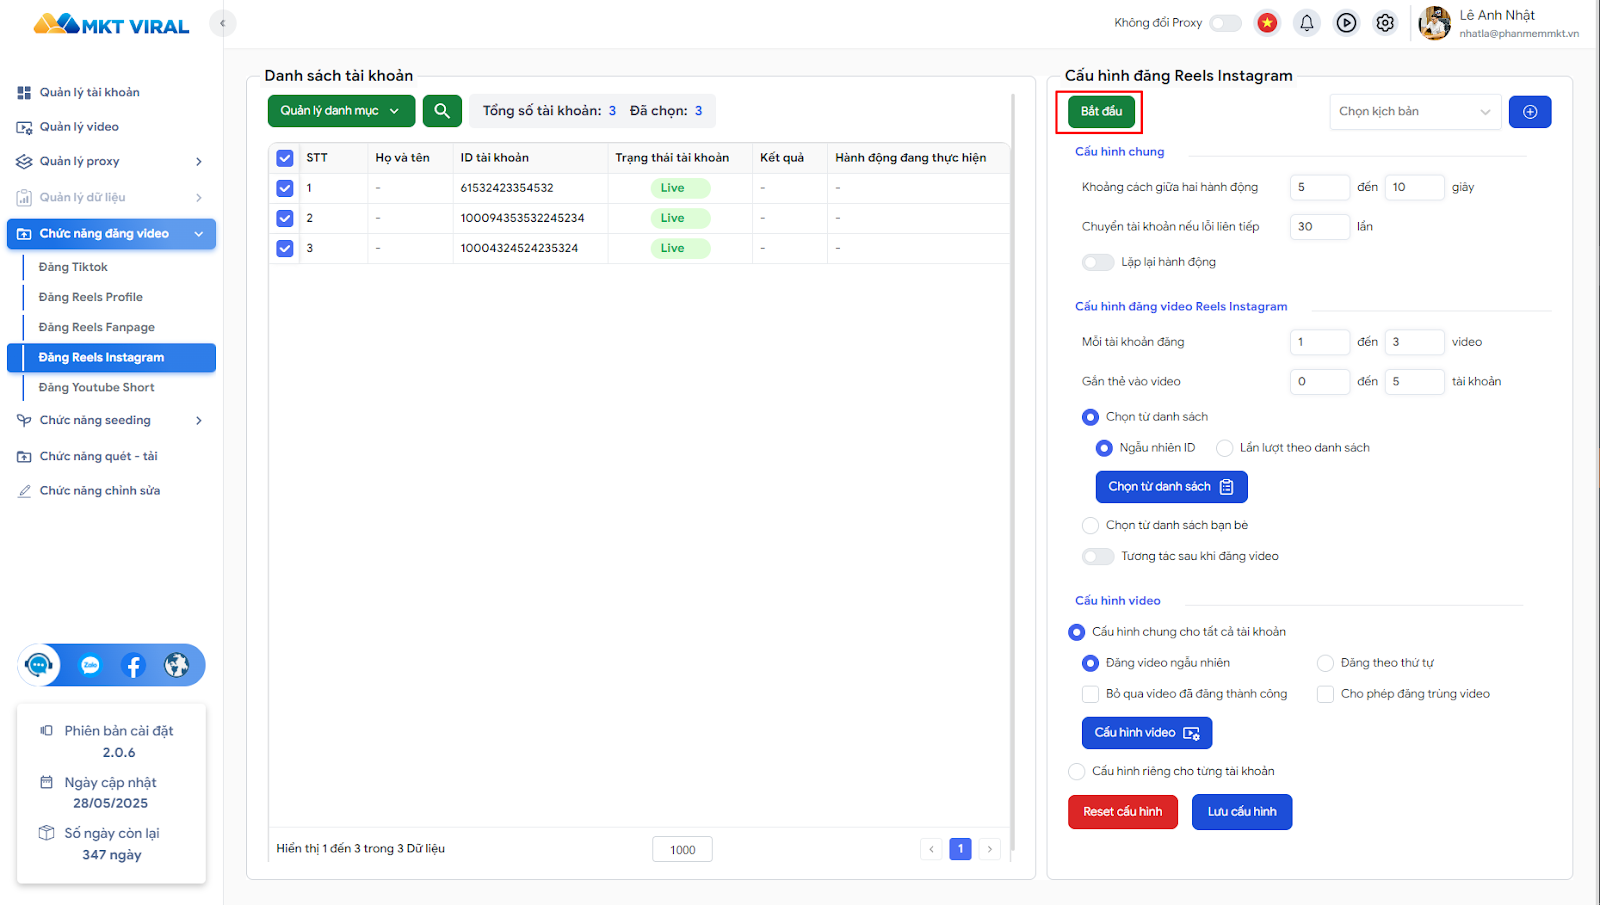Click the red Reset cấu hình button
The height and width of the screenshot is (905, 1600).
(1123, 812)
